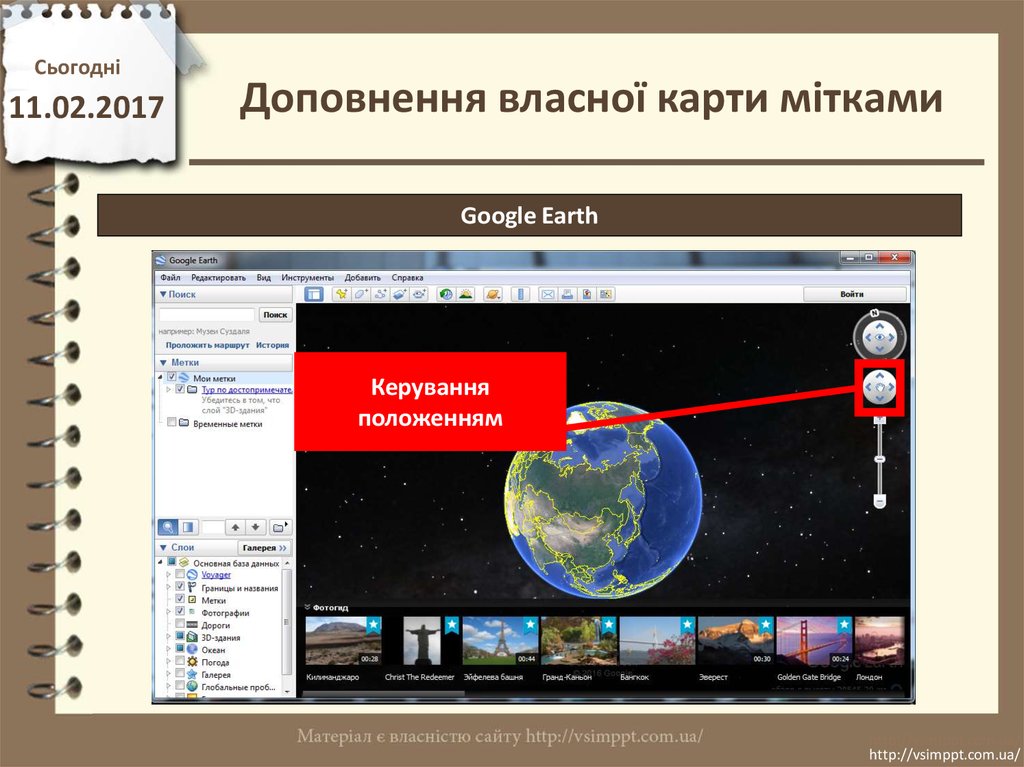Screen dimensions: 1024x767
Task: Select the Add Path toolbar icon
Action: click(x=381, y=294)
